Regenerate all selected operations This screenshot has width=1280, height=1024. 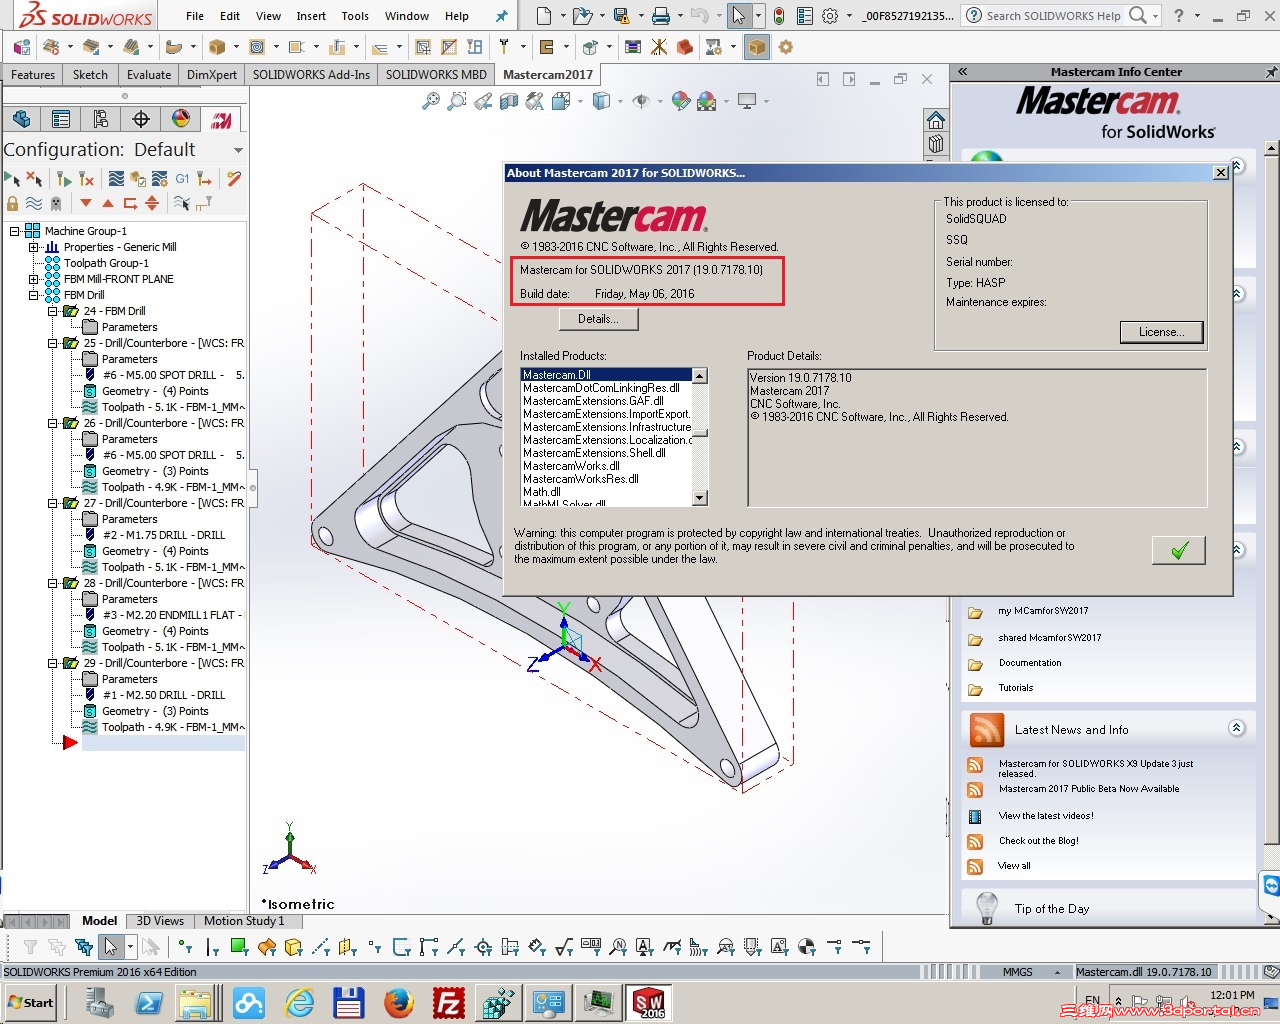64,179
